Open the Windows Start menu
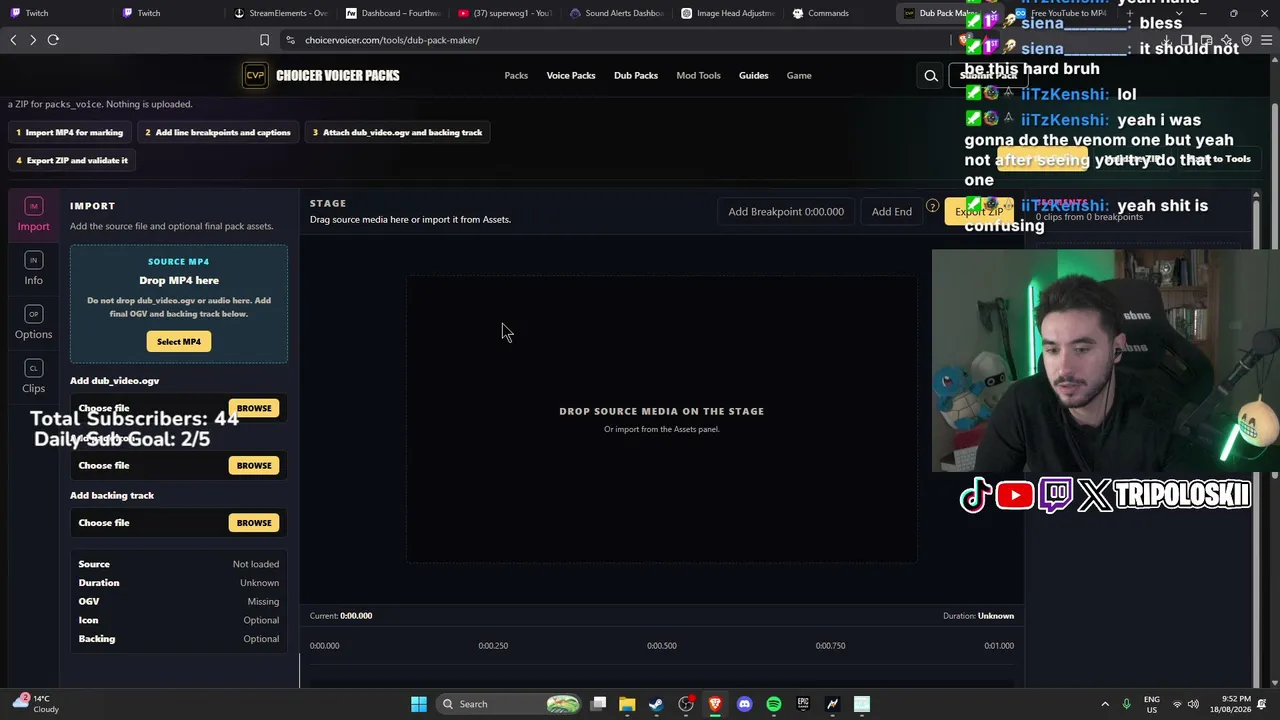Viewport: 1280px width, 720px height. [x=419, y=704]
